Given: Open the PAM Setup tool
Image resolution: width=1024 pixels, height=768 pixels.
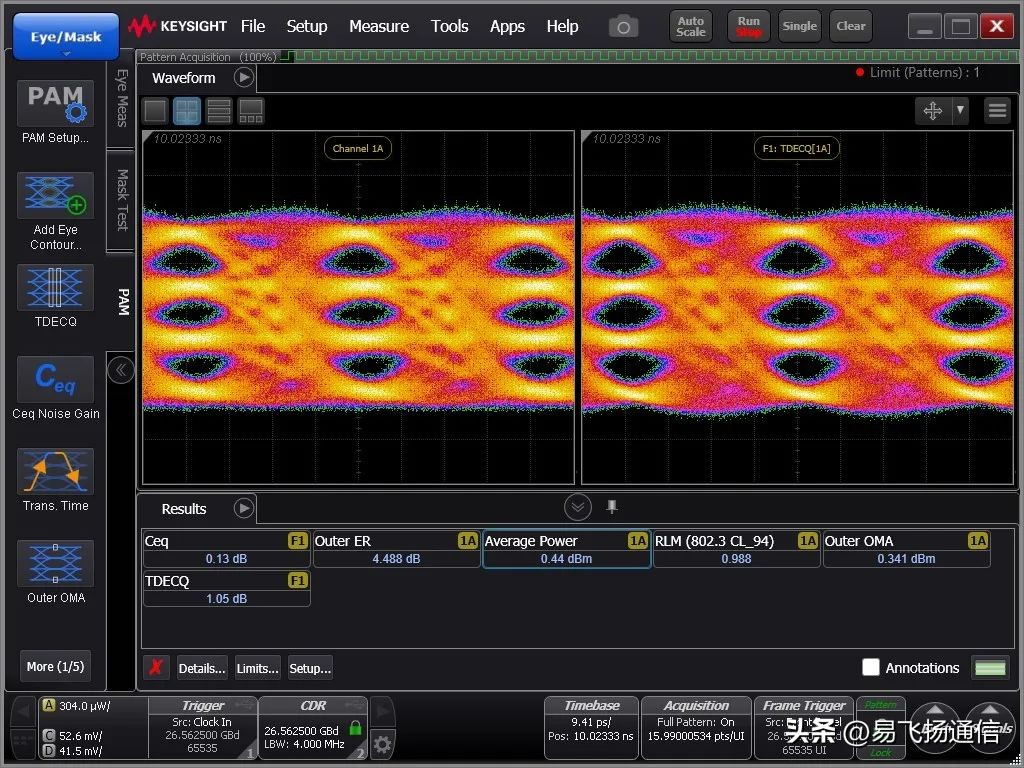Looking at the screenshot, I should coord(55,104).
